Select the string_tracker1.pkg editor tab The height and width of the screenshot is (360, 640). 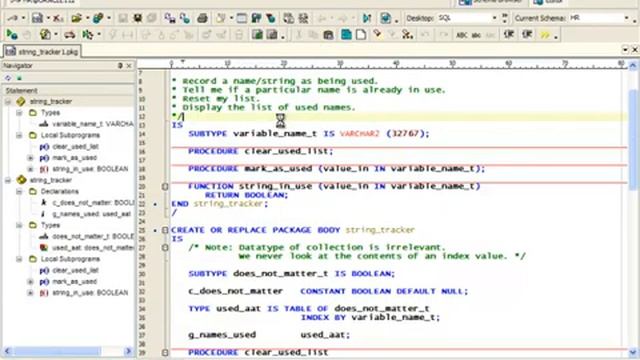42,51
